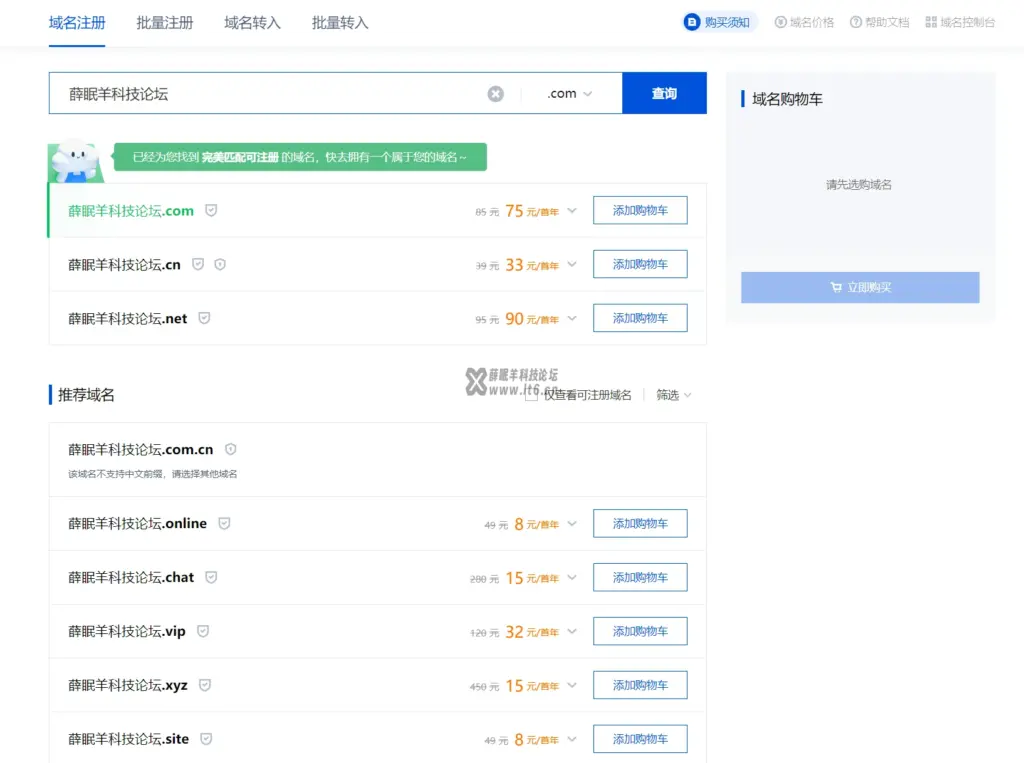Click the 立即购买 button in the cart
The image size is (1024, 763).
point(860,287)
